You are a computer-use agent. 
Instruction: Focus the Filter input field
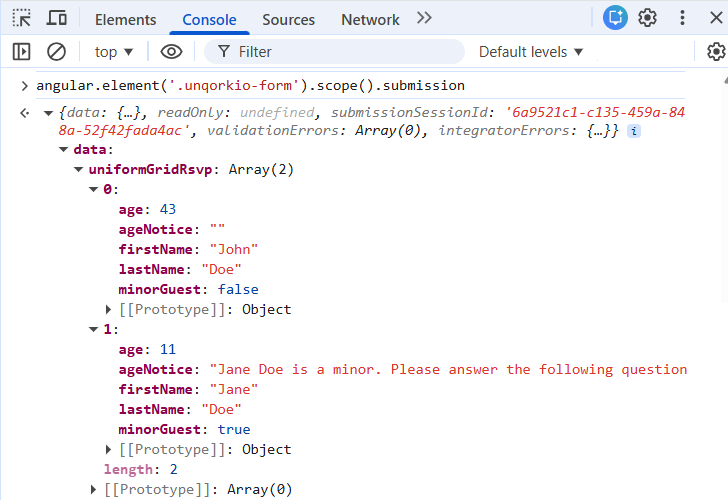click(x=334, y=52)
